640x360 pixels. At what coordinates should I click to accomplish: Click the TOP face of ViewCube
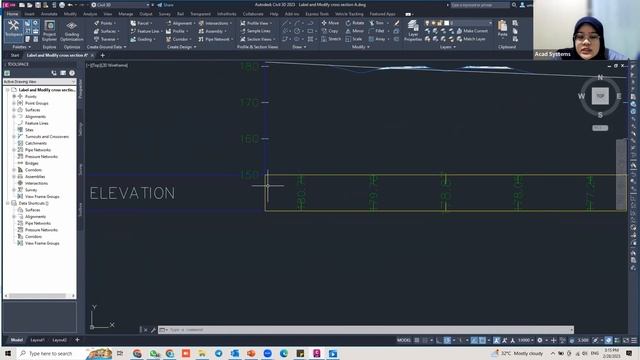tap(600, 96)
